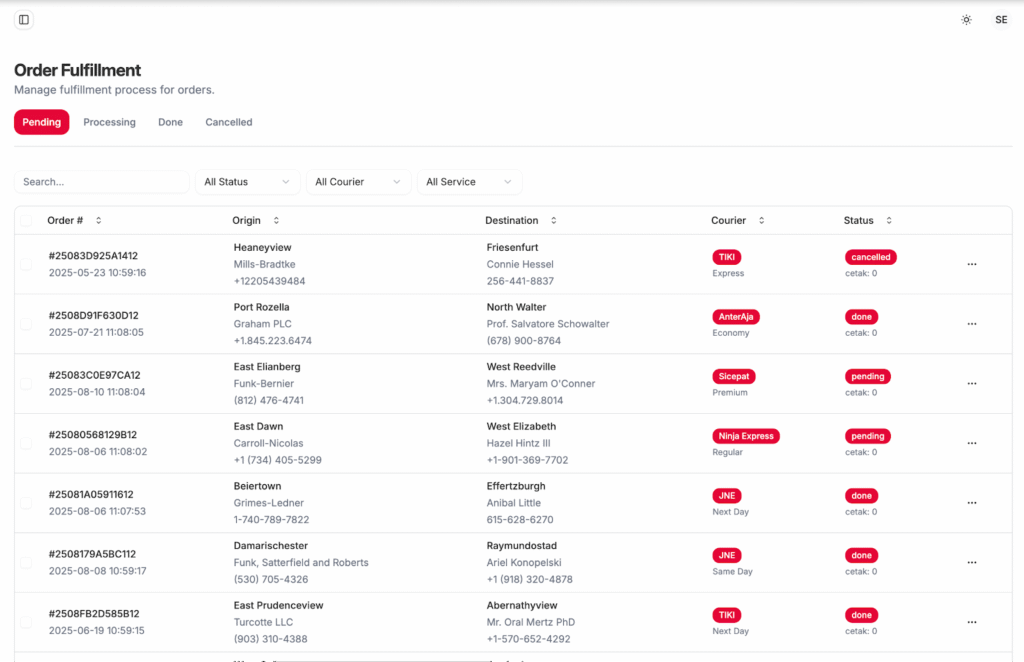The image size is (1024, 662).
Task: Open the All Courier filter dropdown
Action: (358, 182)
